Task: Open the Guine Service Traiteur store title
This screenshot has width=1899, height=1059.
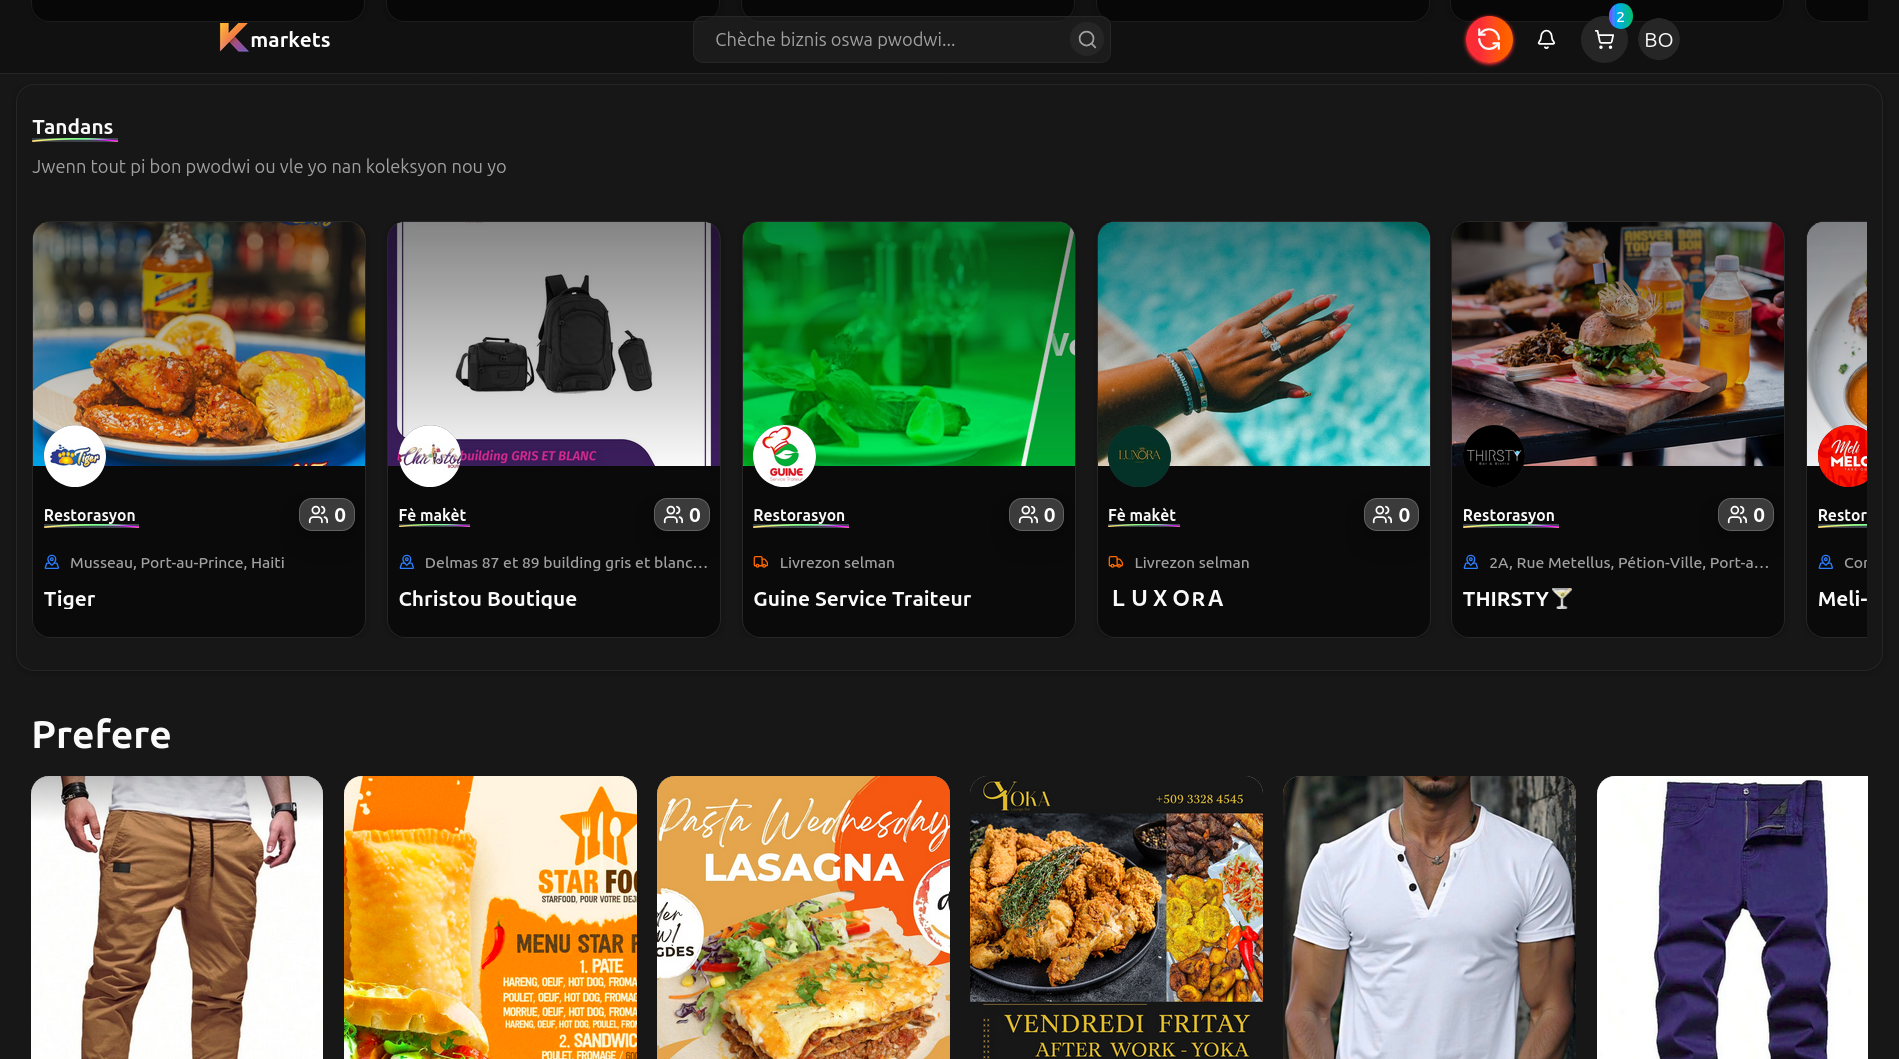Action: click(862, 599)
